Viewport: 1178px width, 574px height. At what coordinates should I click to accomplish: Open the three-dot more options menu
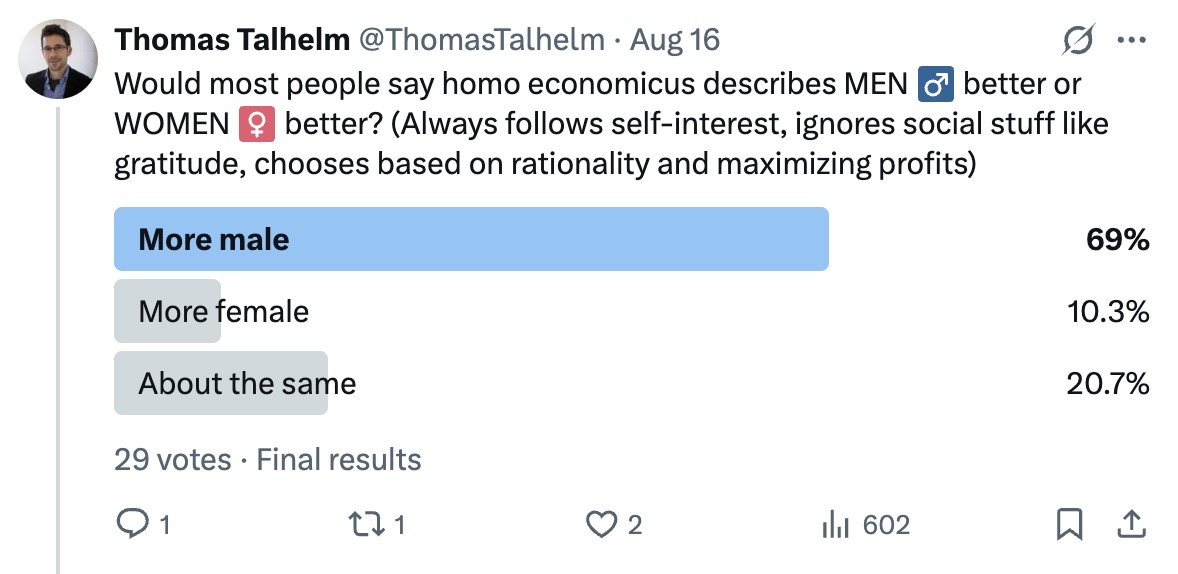(x=1131, y=41)
